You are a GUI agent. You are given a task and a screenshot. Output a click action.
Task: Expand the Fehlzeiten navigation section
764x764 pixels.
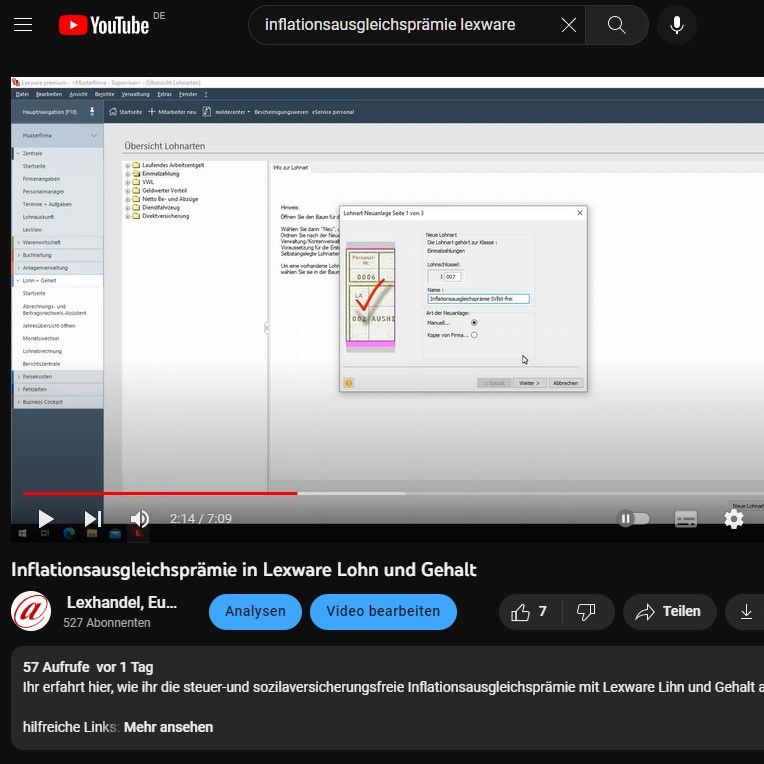(x=19, y=389)
